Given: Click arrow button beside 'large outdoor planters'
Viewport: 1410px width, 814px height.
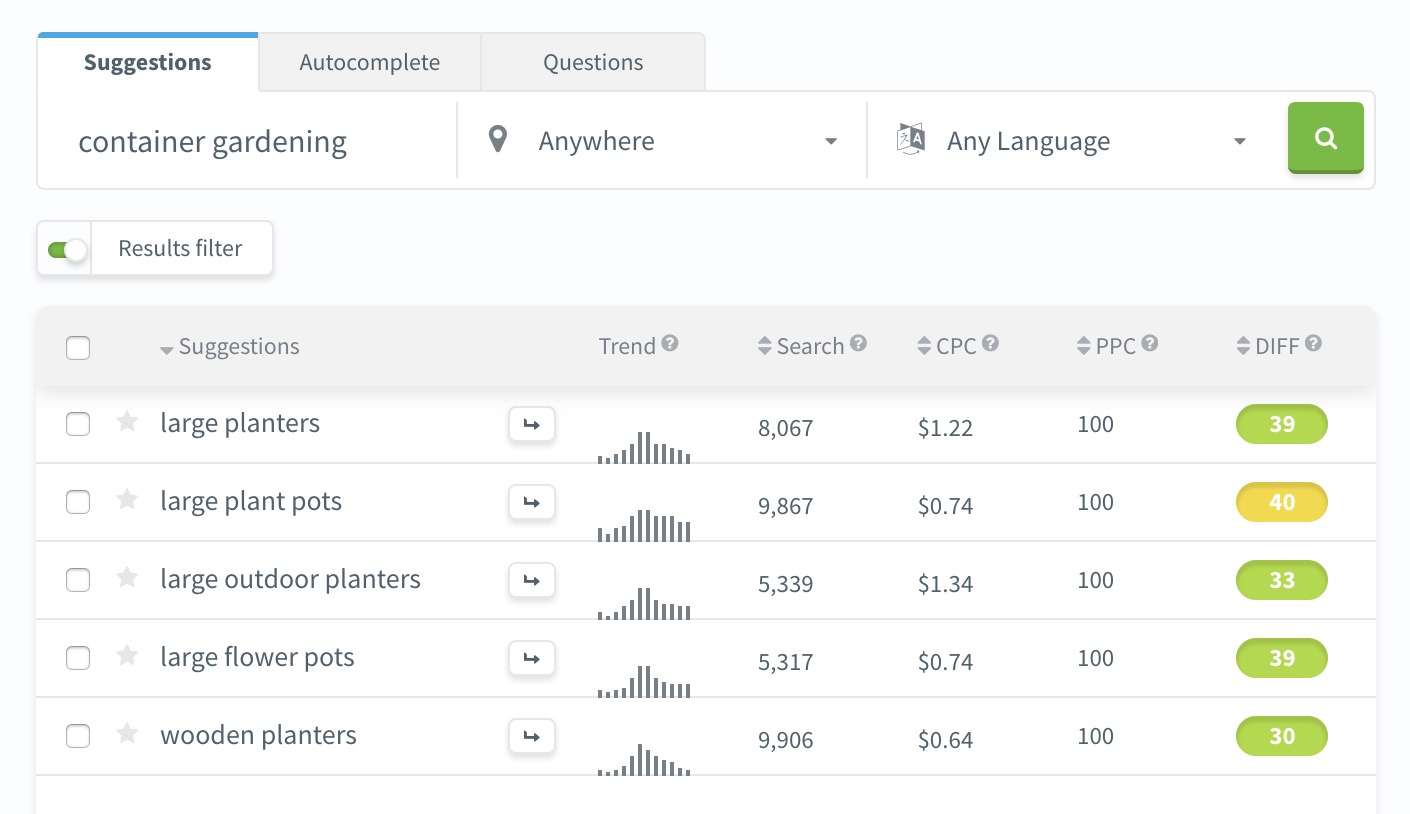Looking at the screenshot, I should [x=532, y=580].
